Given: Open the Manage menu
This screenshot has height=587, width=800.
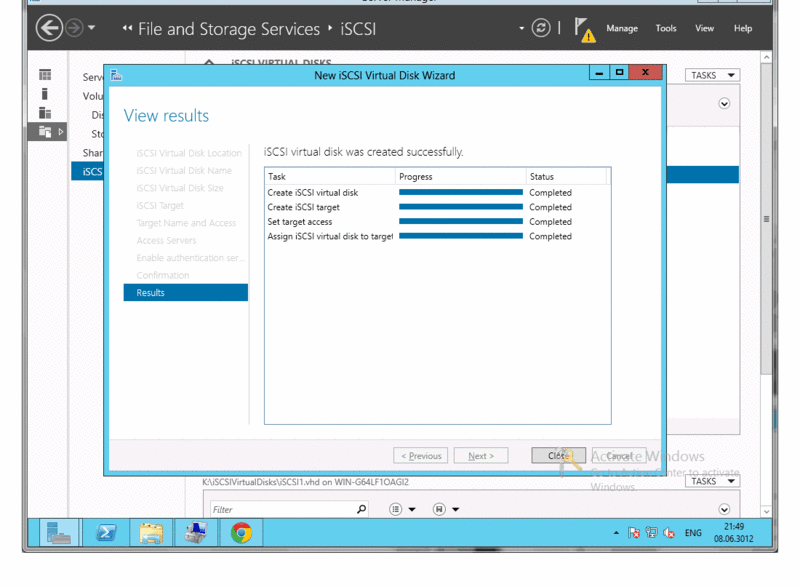Looking at the screenshot, I should coord(621,29).
